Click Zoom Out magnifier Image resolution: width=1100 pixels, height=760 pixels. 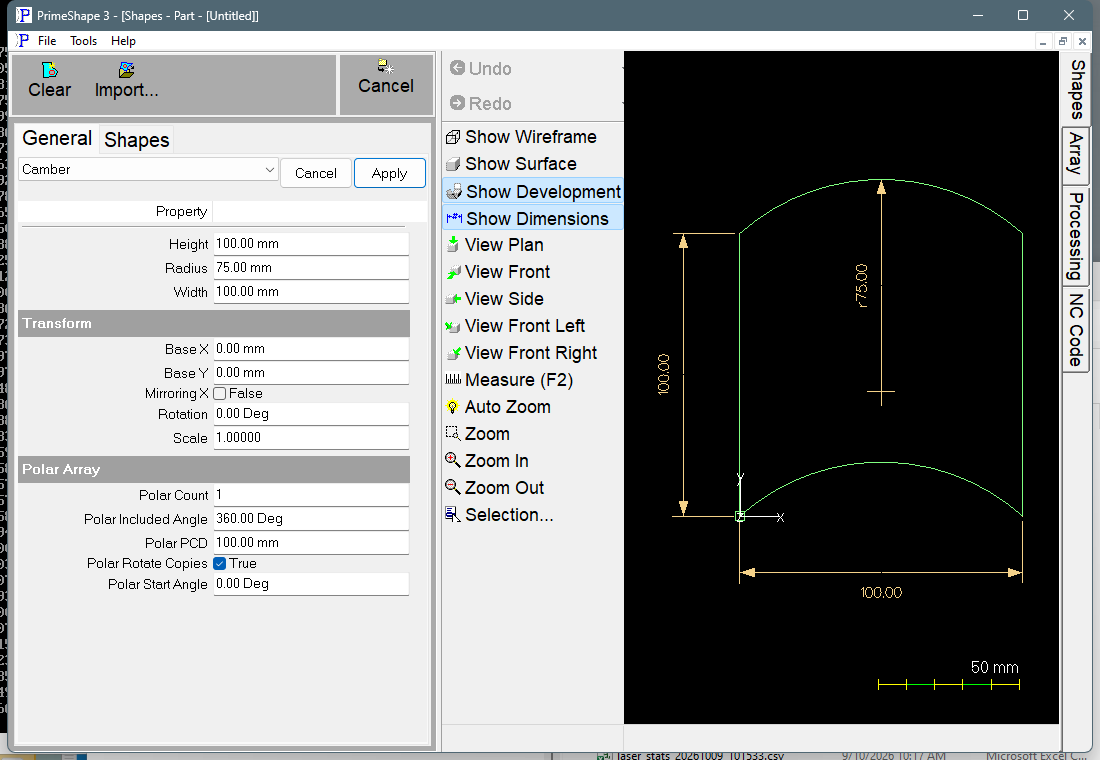(x=452, y=487)
